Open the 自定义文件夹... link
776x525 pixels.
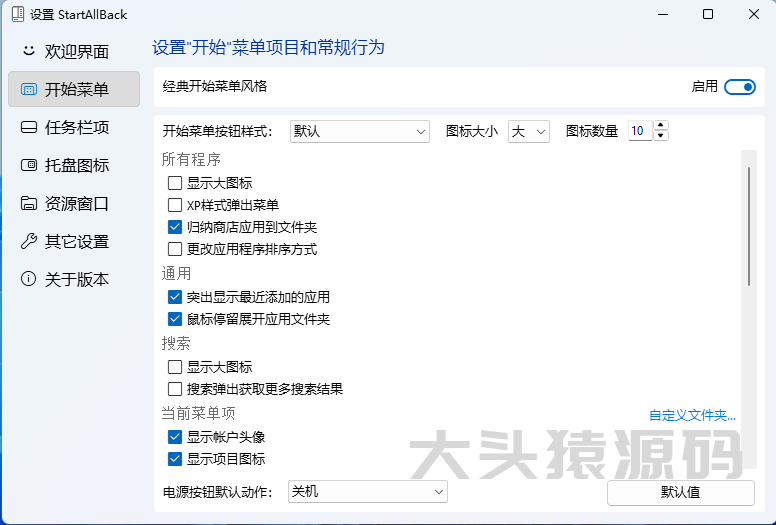click(692, 415)
